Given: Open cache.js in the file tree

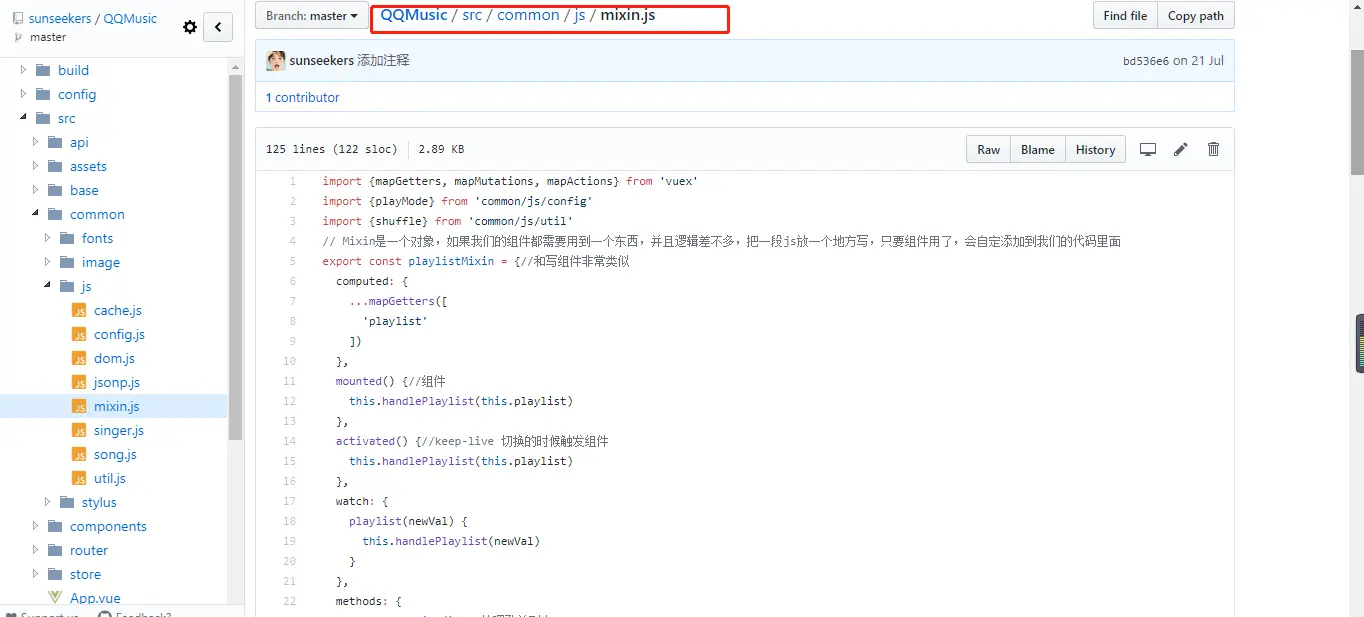Looking at the screenshot, I should (x=118, y=310).
